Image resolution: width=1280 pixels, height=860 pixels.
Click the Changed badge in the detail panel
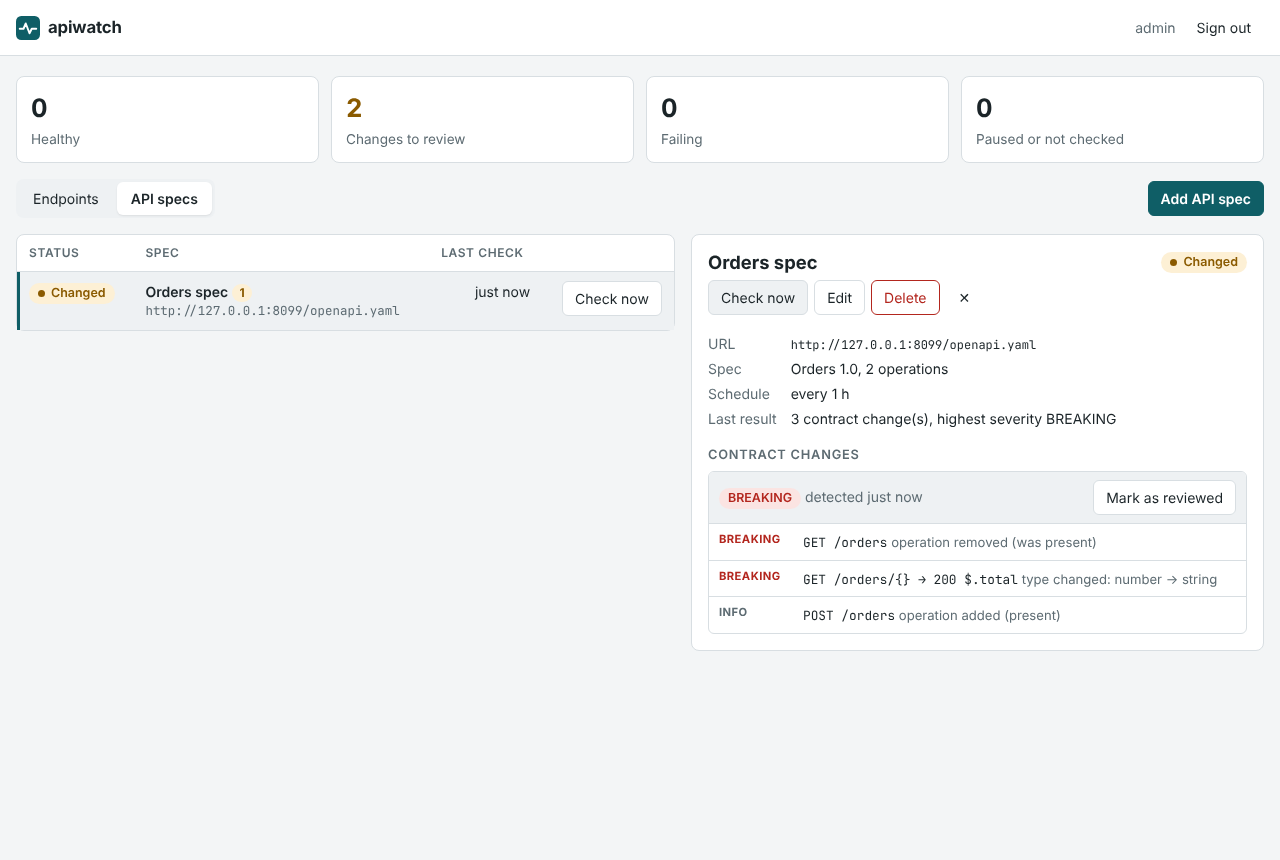click(x=1204, y=262)
